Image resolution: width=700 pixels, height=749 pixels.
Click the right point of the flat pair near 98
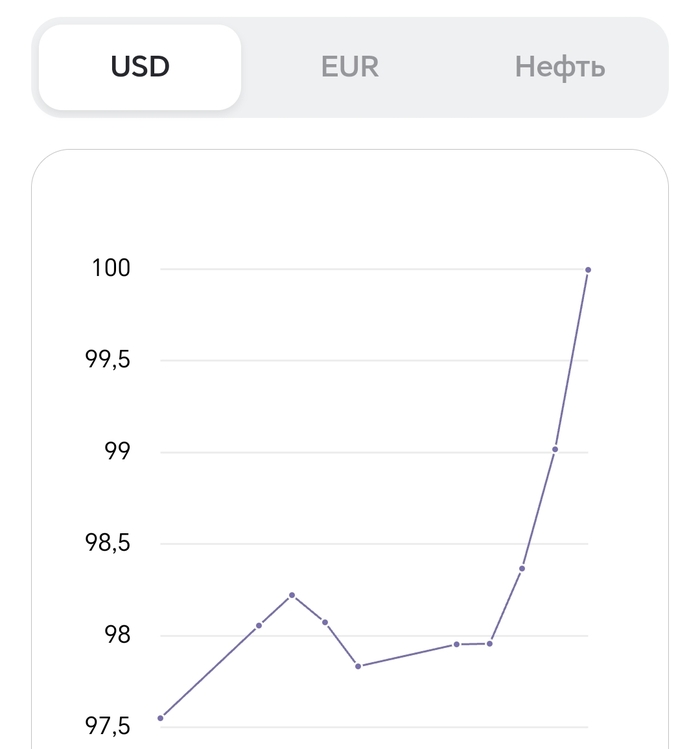490,643
